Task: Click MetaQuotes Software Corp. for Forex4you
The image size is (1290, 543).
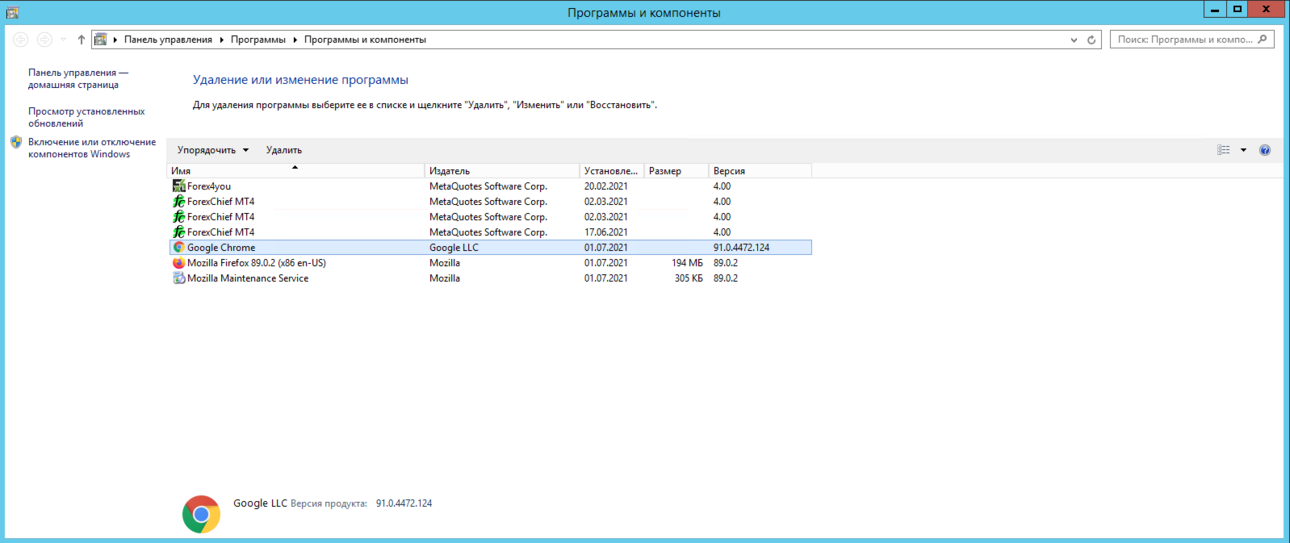Action: (488, 186)
